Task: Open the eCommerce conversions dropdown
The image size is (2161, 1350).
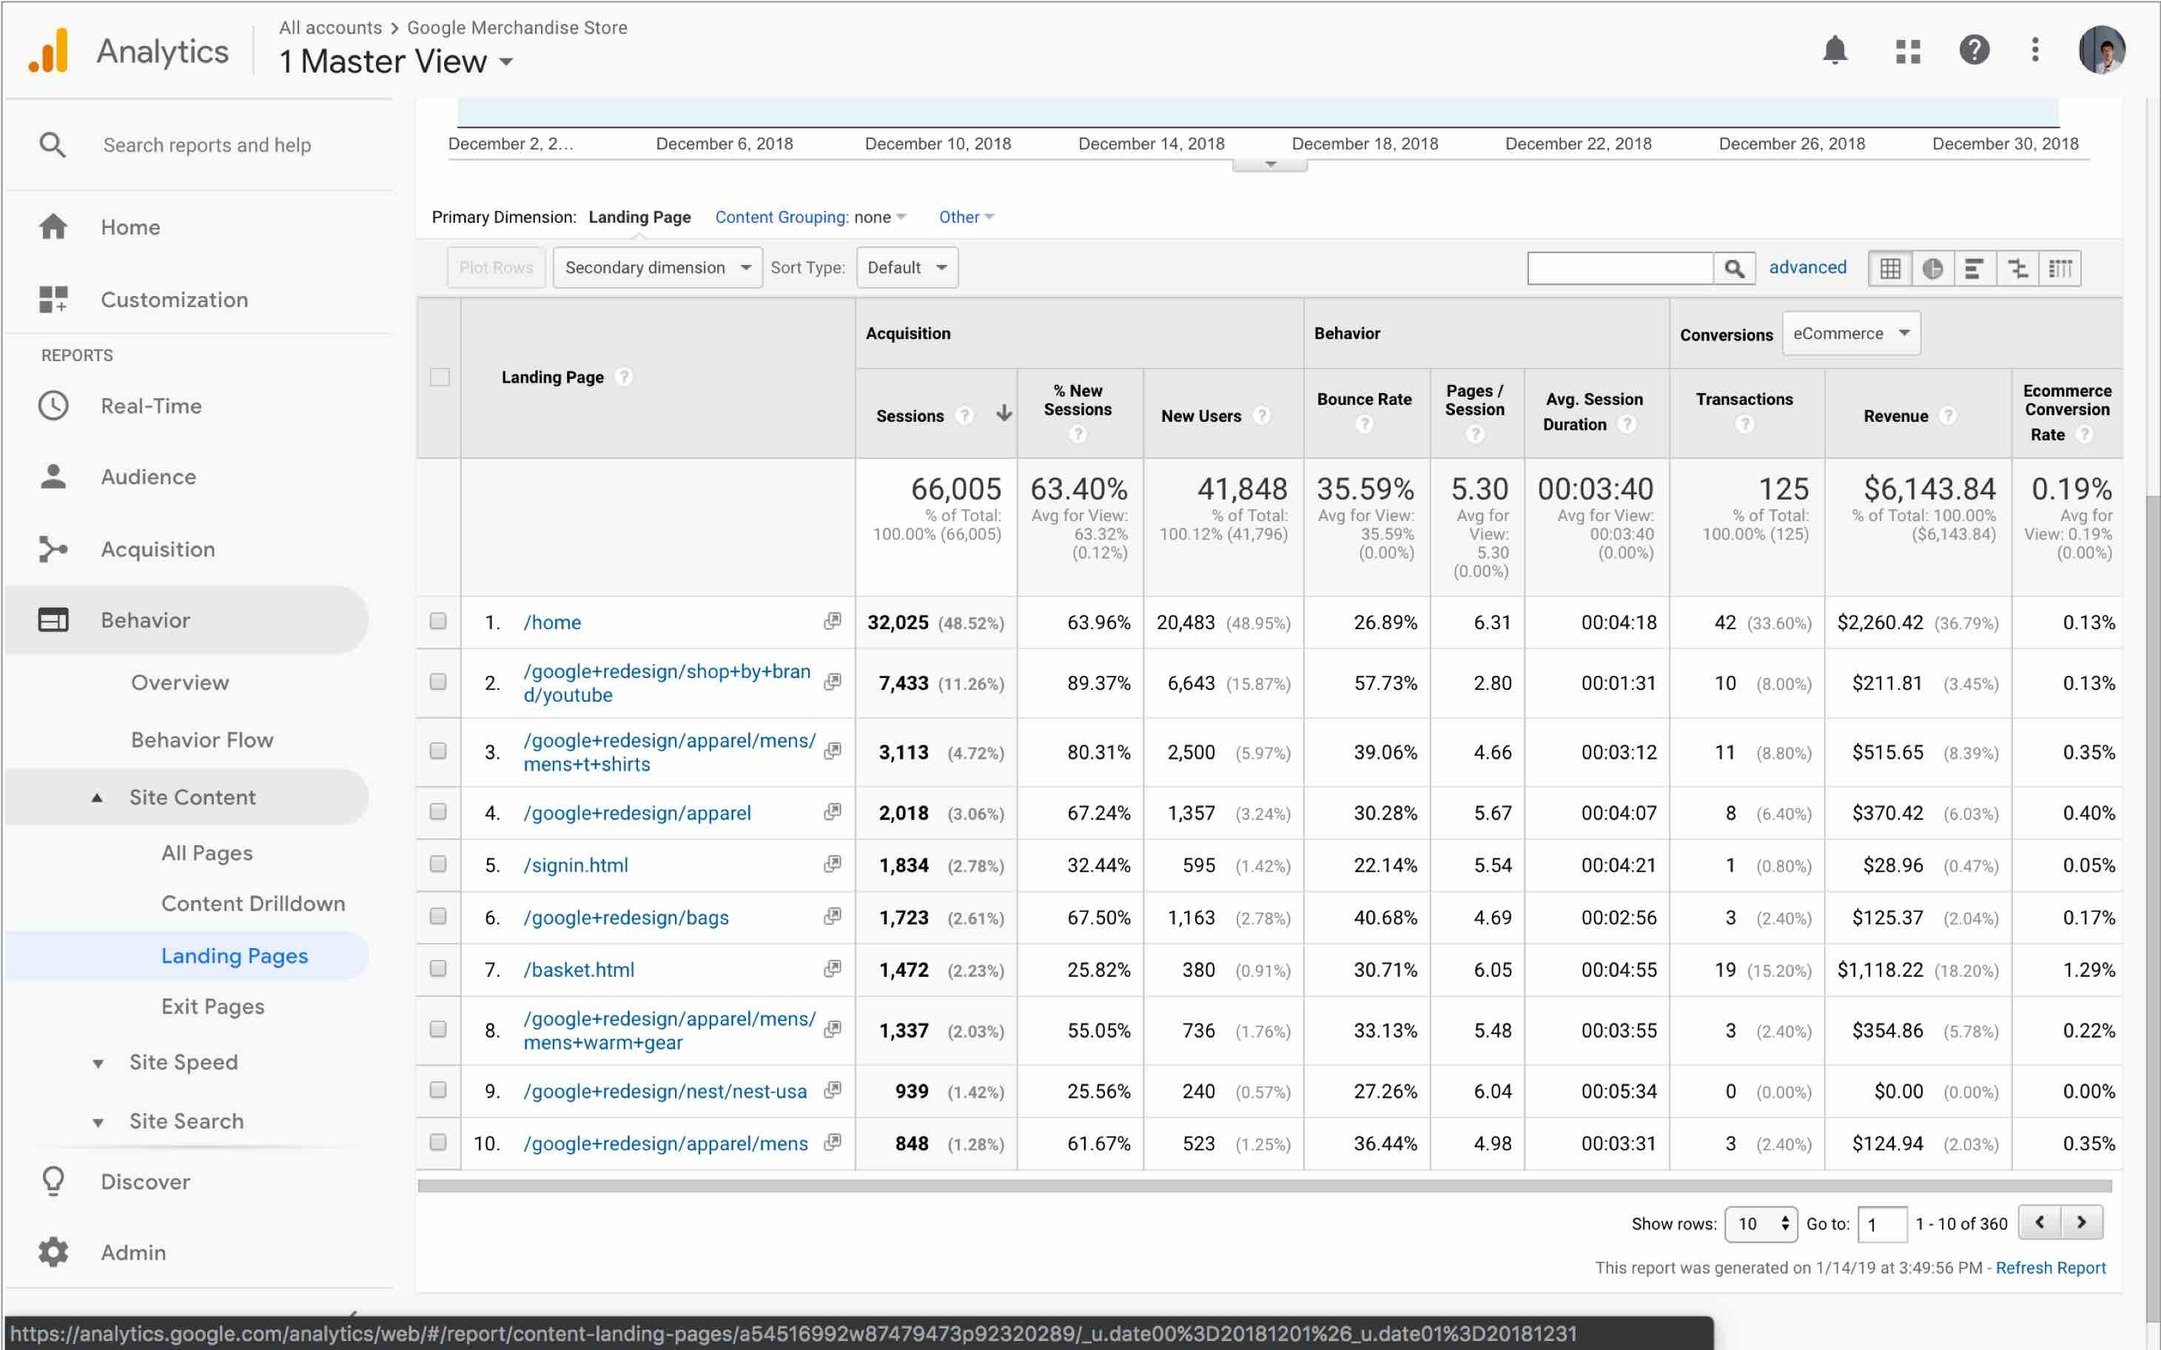Action: 1850,333
